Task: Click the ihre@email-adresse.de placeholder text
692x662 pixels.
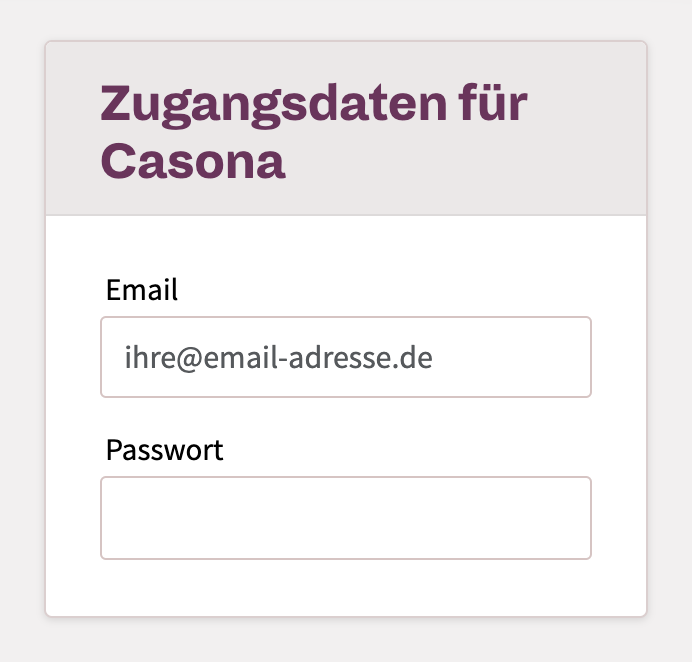Action: pyautogui.click(x=278, y=358)
